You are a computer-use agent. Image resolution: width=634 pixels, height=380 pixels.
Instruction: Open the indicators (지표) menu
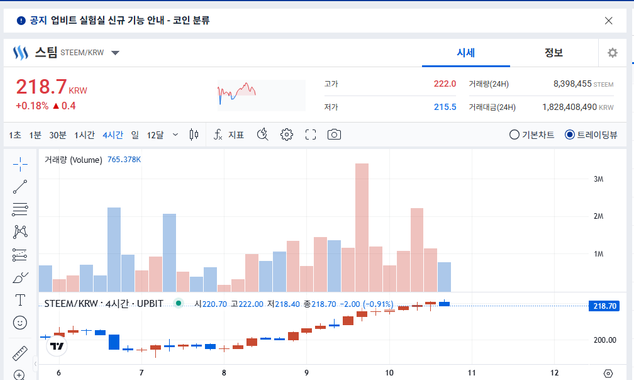(229, 135)
